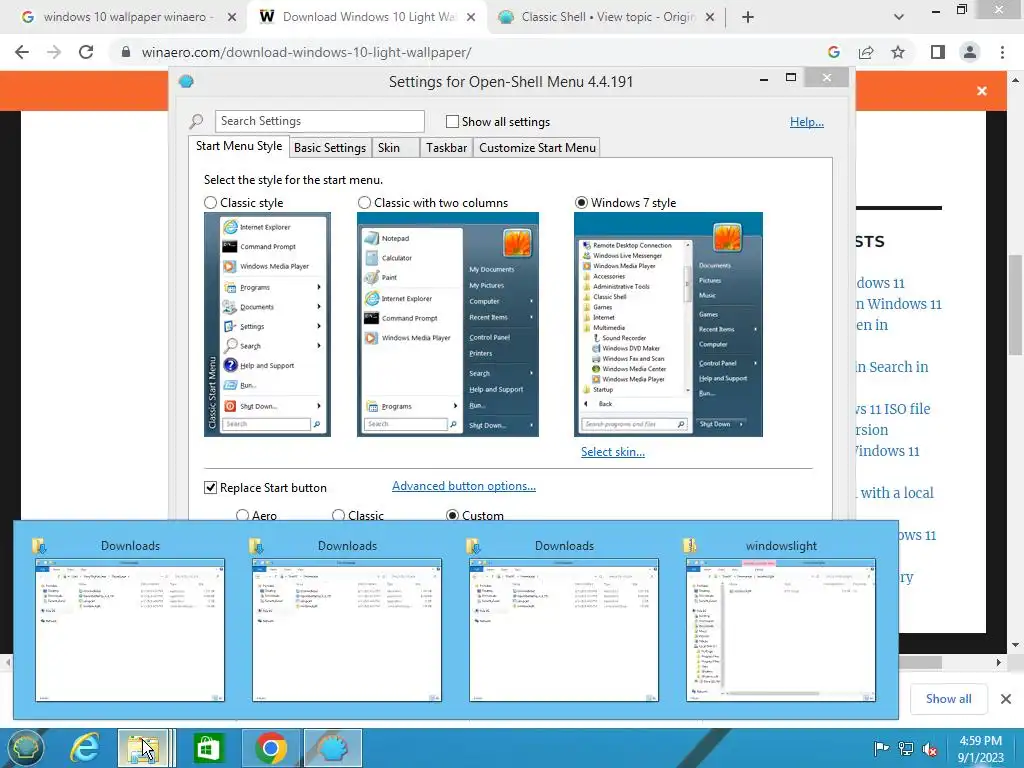This screenshot has width=1024, height=768.
Task: Click the Open-Shell Start button shell icon
Action: pos(25,748)
